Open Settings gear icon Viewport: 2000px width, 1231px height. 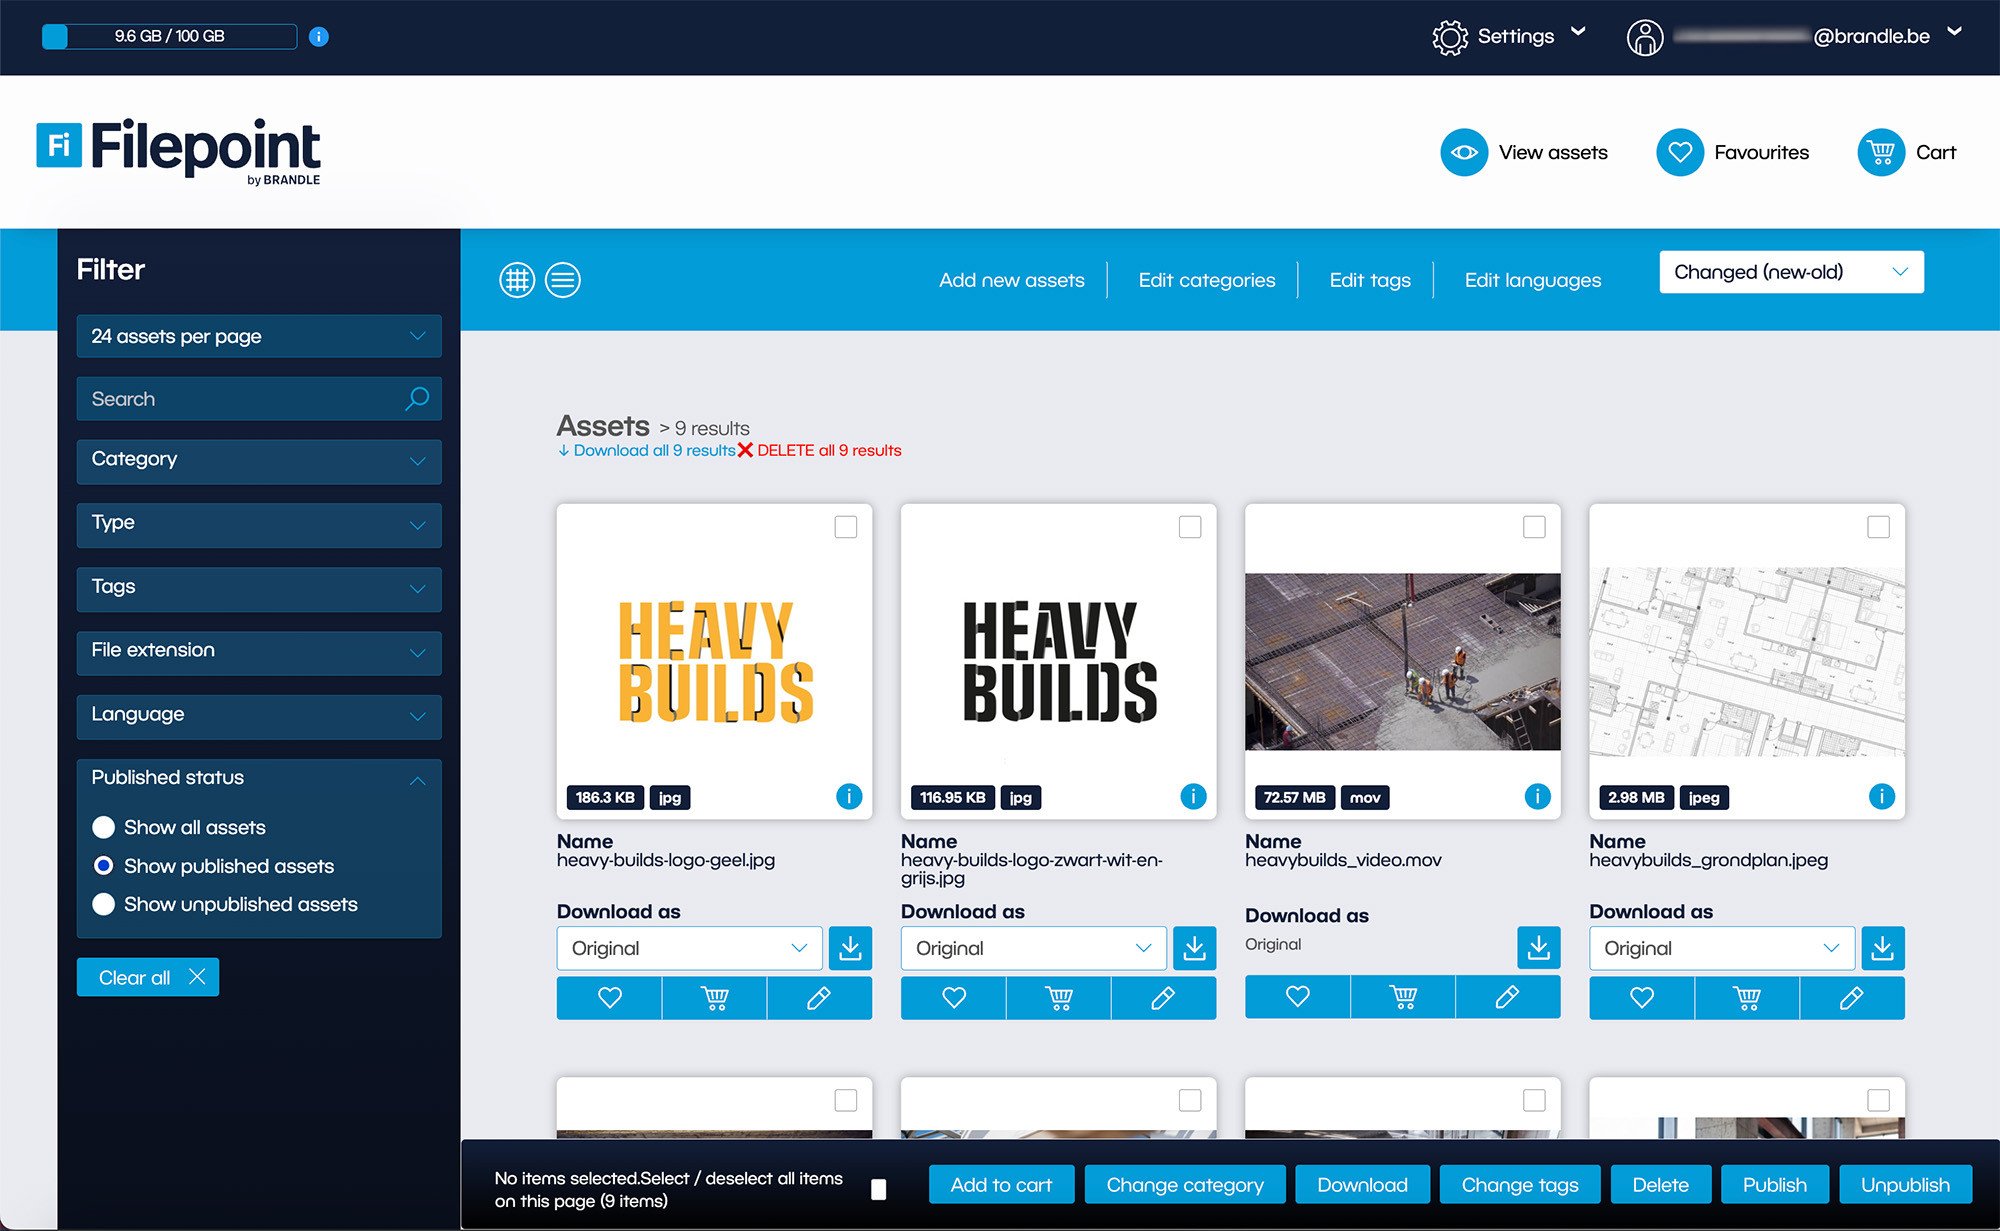pyautogui.click(x=1450, y=37)
